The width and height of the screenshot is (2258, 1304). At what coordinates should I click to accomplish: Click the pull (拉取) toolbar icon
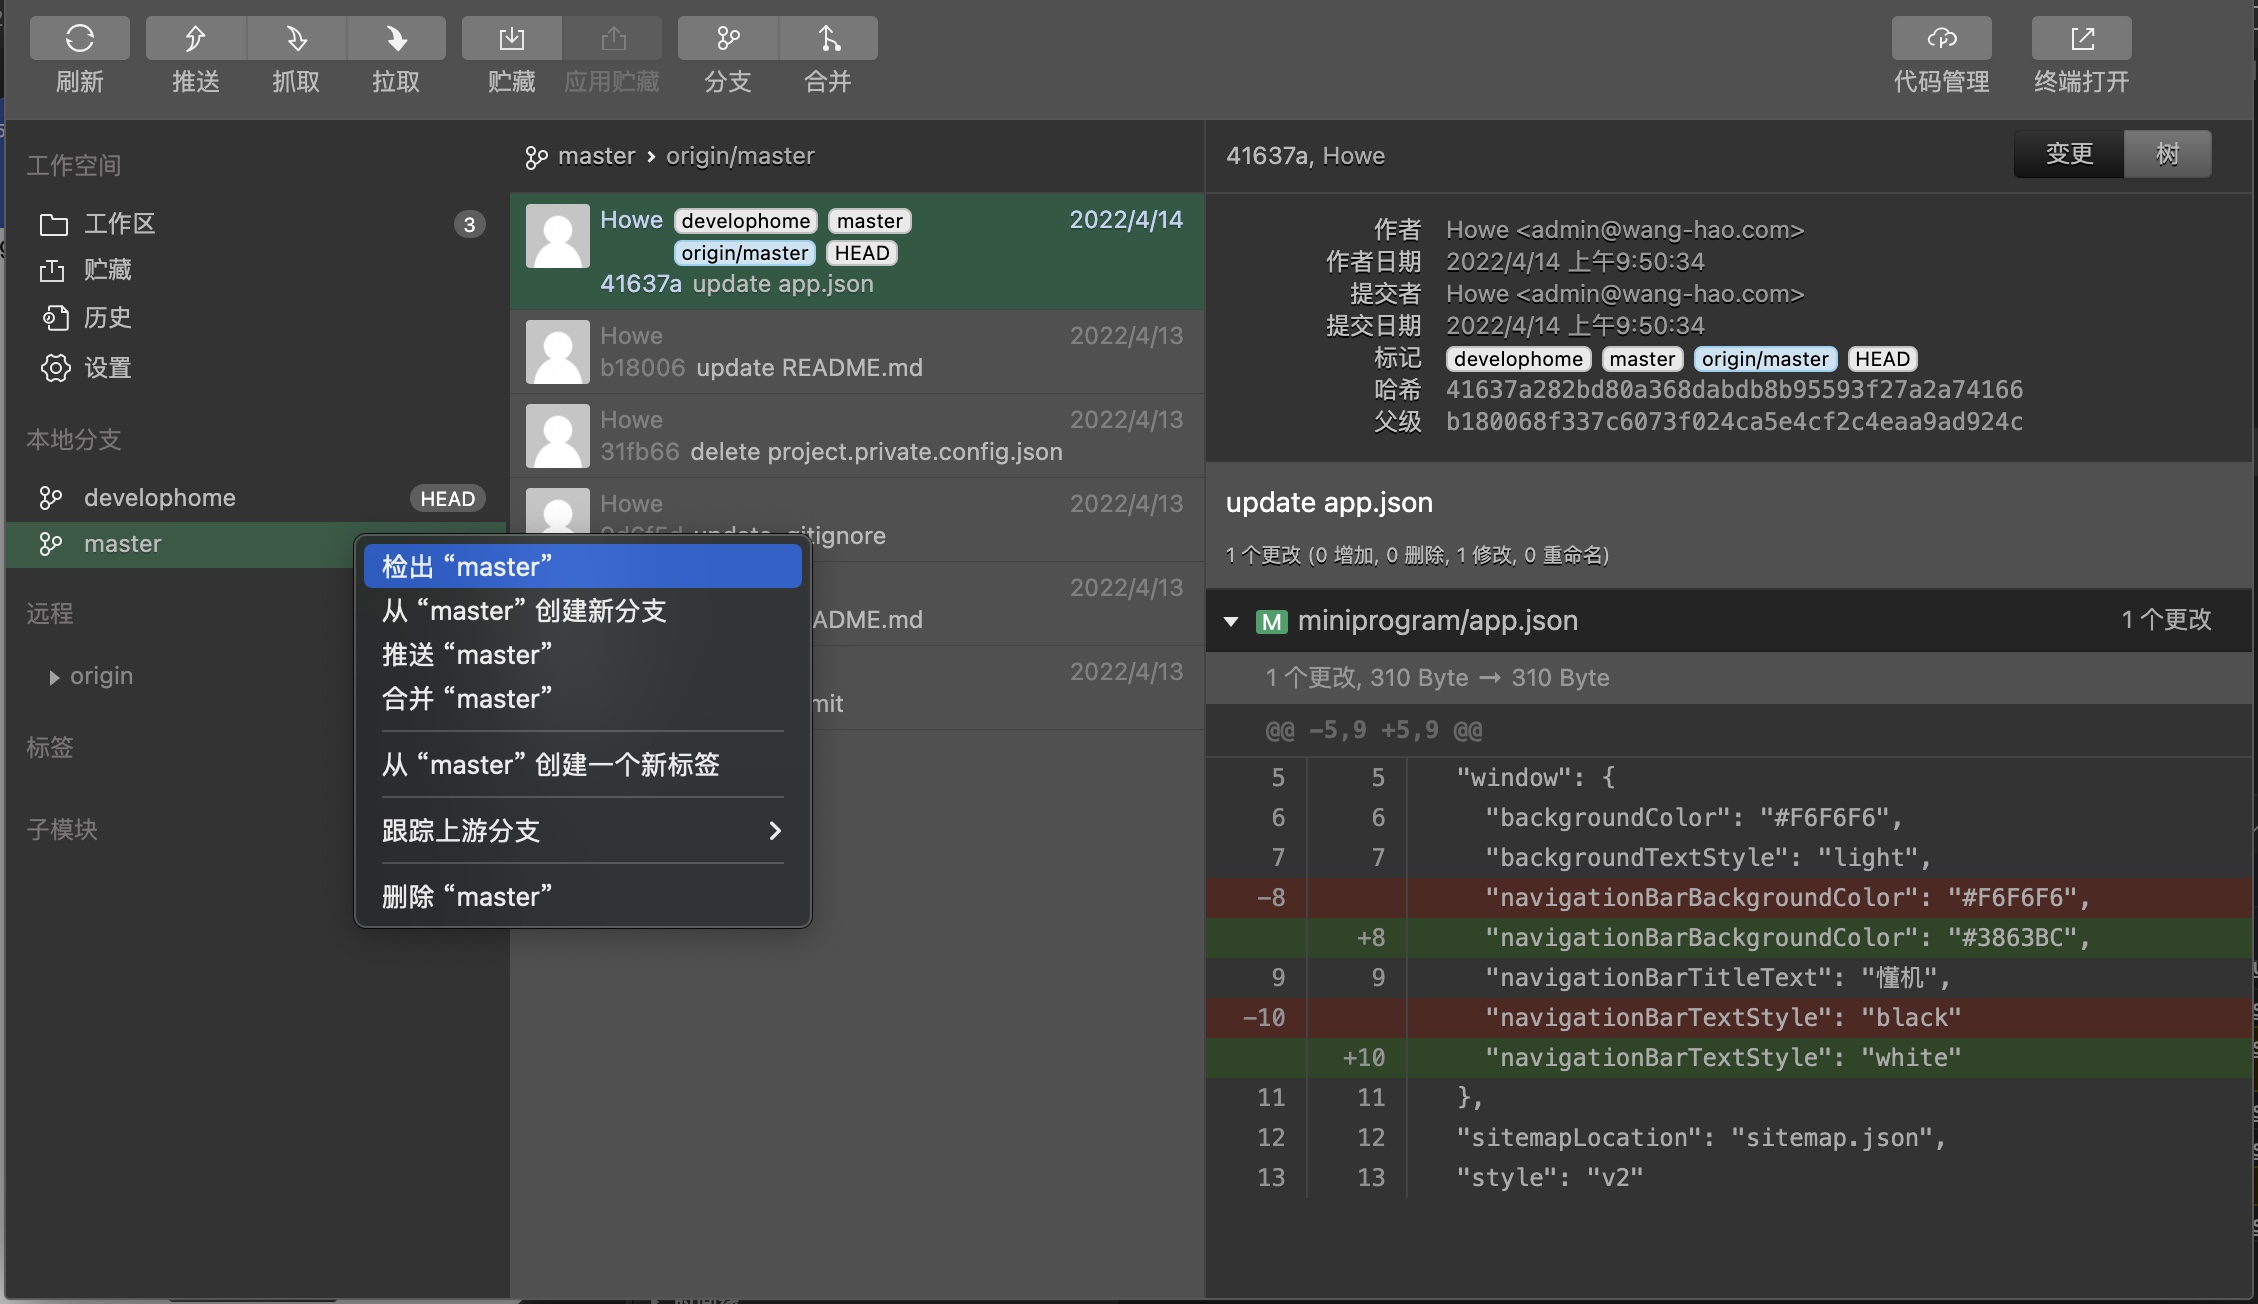pos(396,38)
